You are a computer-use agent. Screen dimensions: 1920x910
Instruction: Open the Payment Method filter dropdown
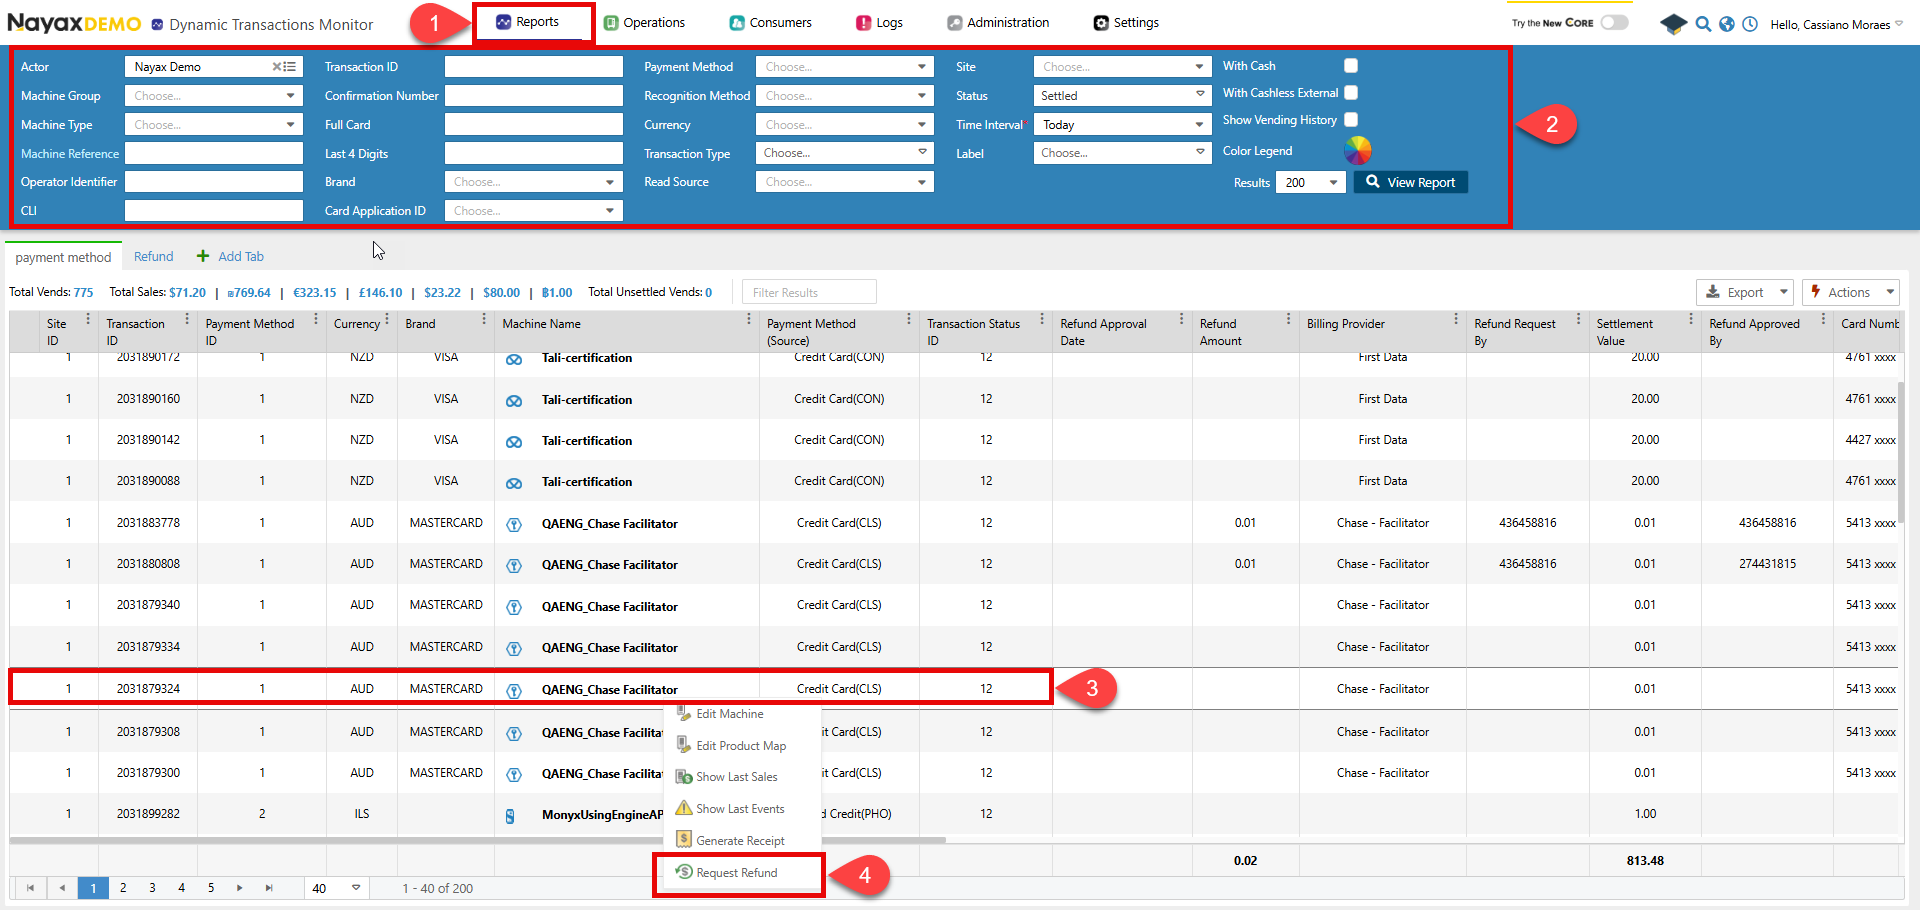[844, 67]
